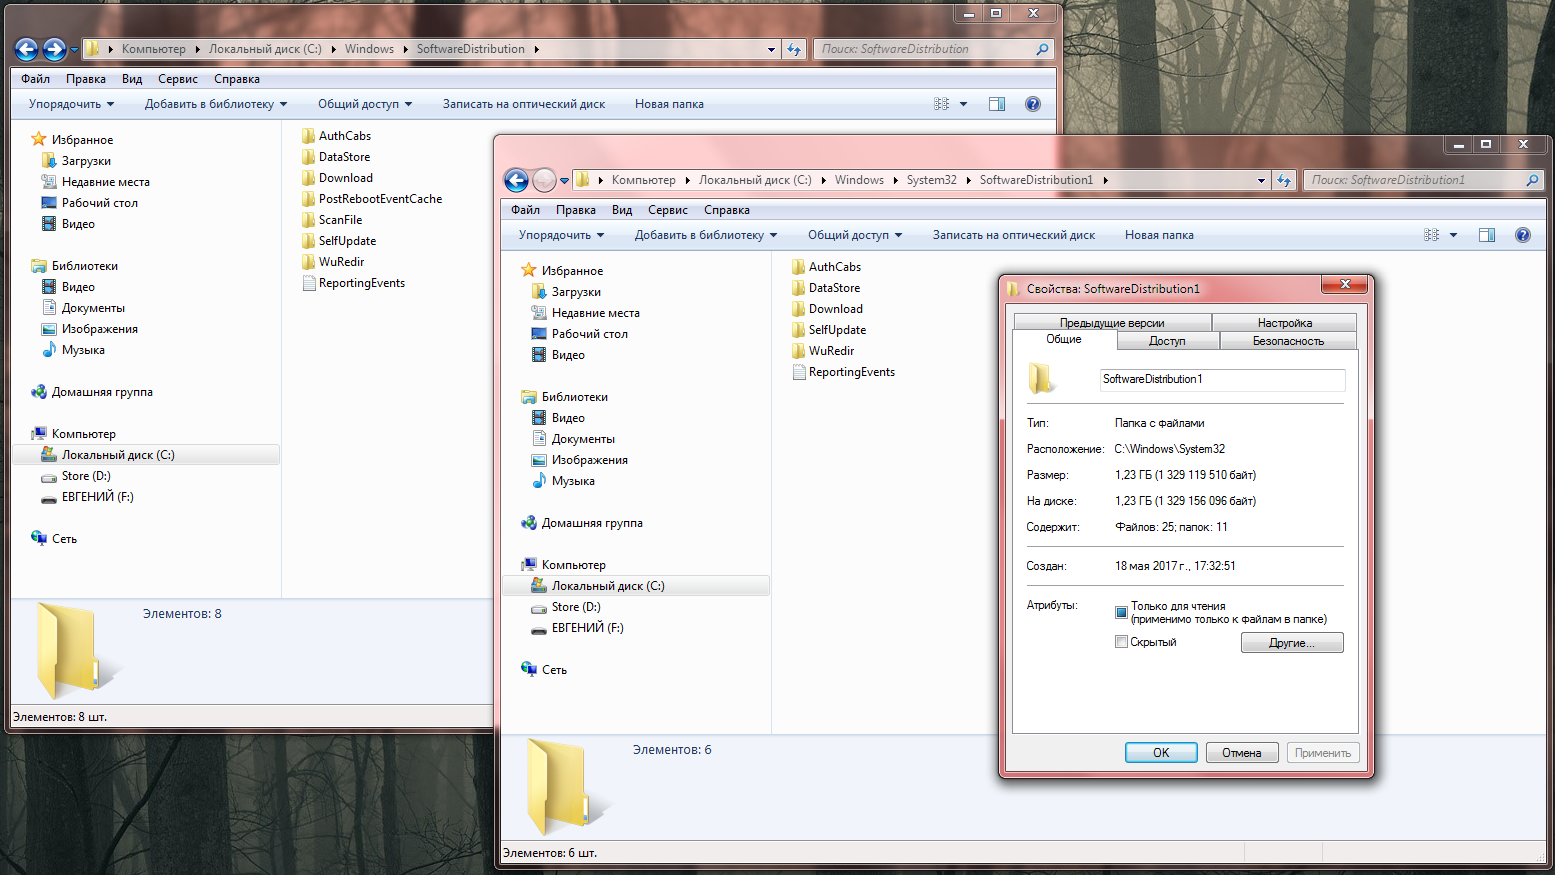Change view icon in rear window
Viewport: 1555px width, 875px height.
click(942, 104)
